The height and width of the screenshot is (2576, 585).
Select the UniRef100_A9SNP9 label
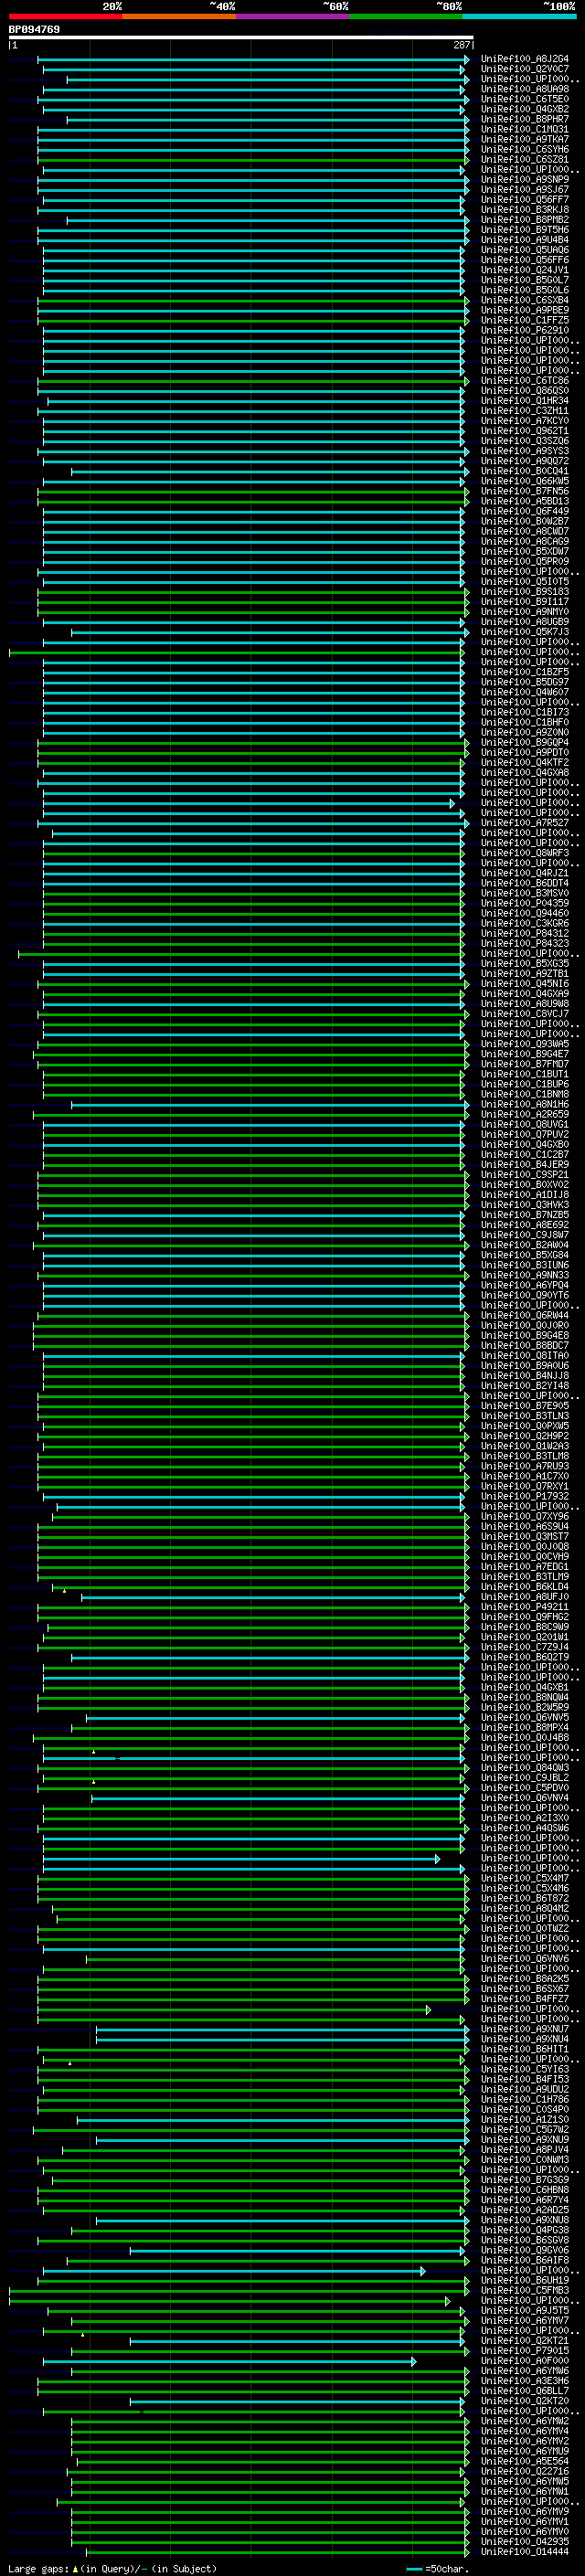[524, 179]
